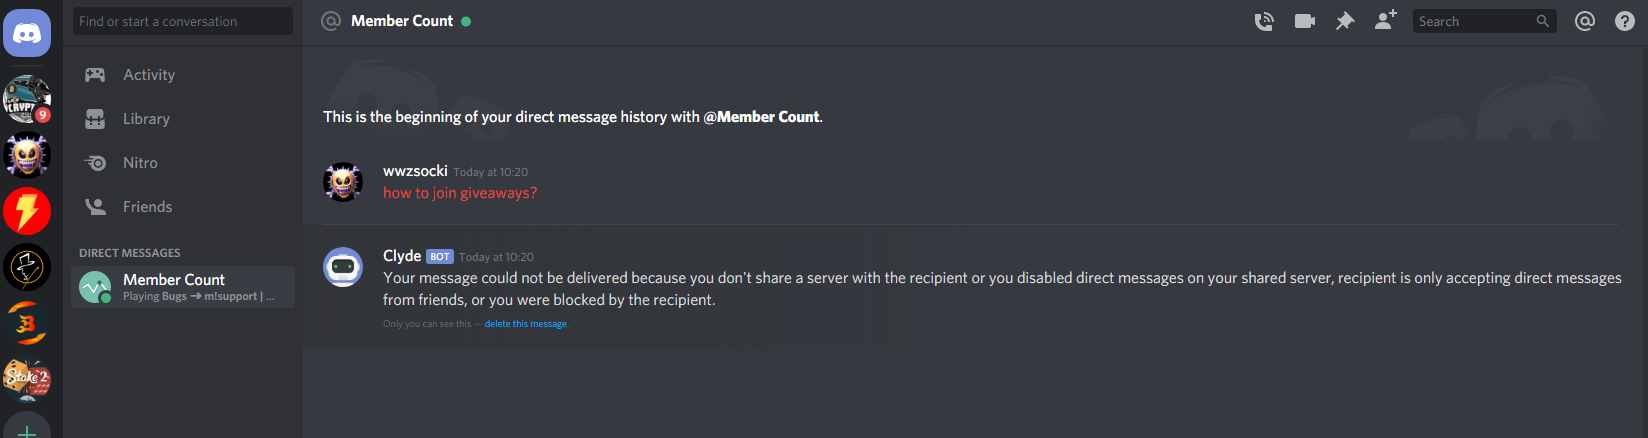
Task: Add a server with plus button
Action: pyautogui.click(x=27, y=427)
